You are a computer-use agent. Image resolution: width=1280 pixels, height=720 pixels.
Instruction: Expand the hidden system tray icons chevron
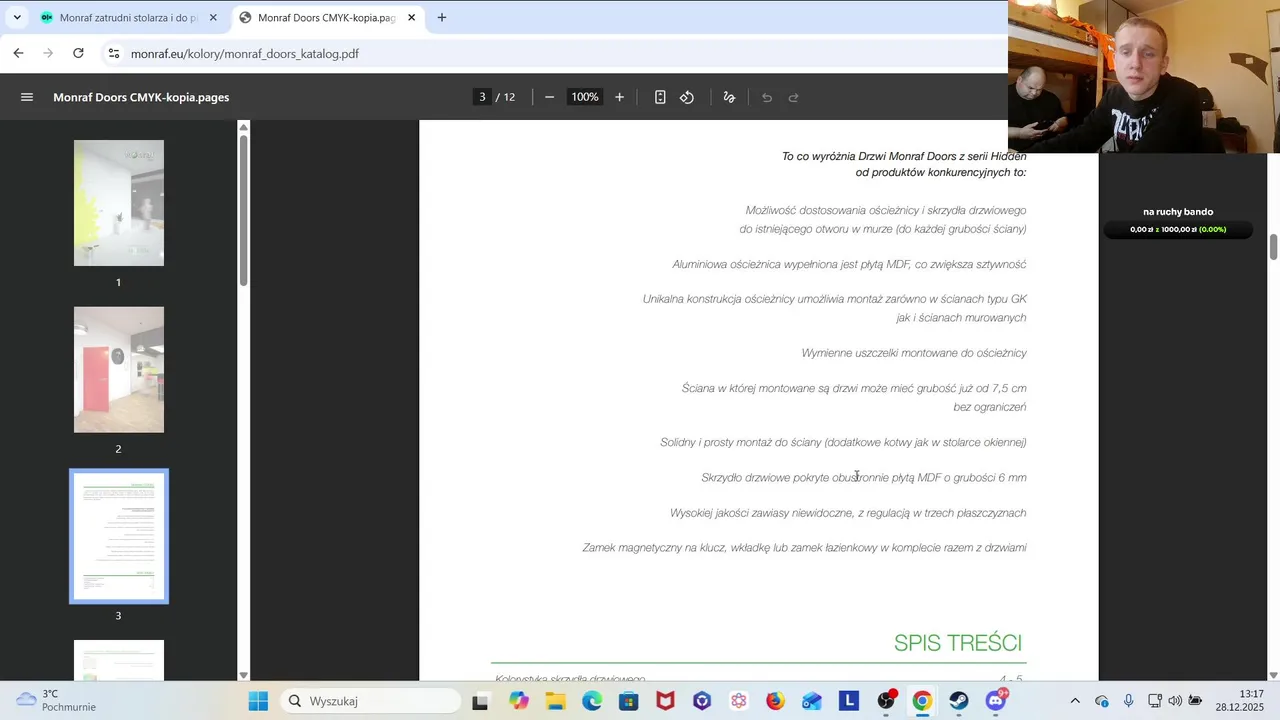1075,701
